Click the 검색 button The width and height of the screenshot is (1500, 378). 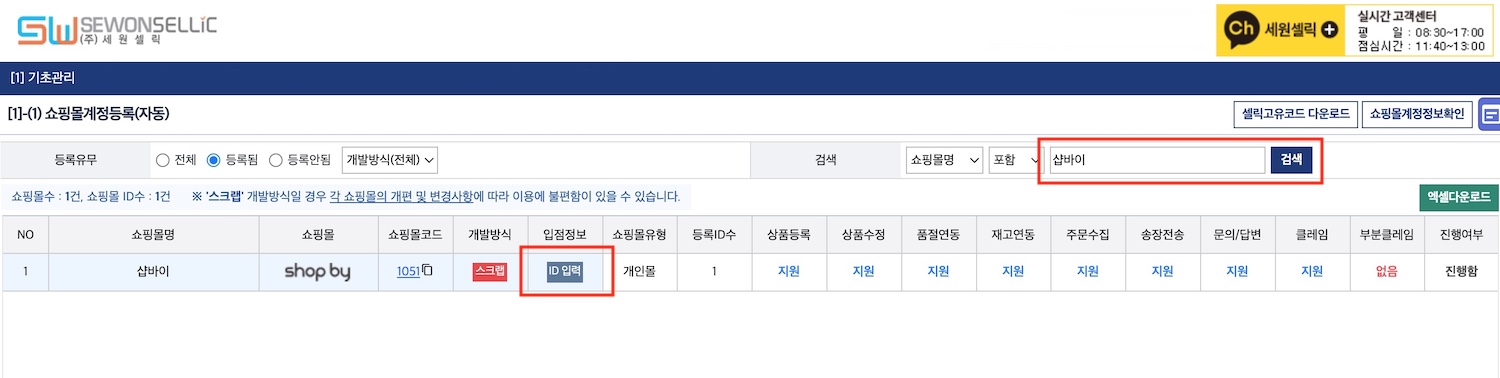pos(1291,160)
